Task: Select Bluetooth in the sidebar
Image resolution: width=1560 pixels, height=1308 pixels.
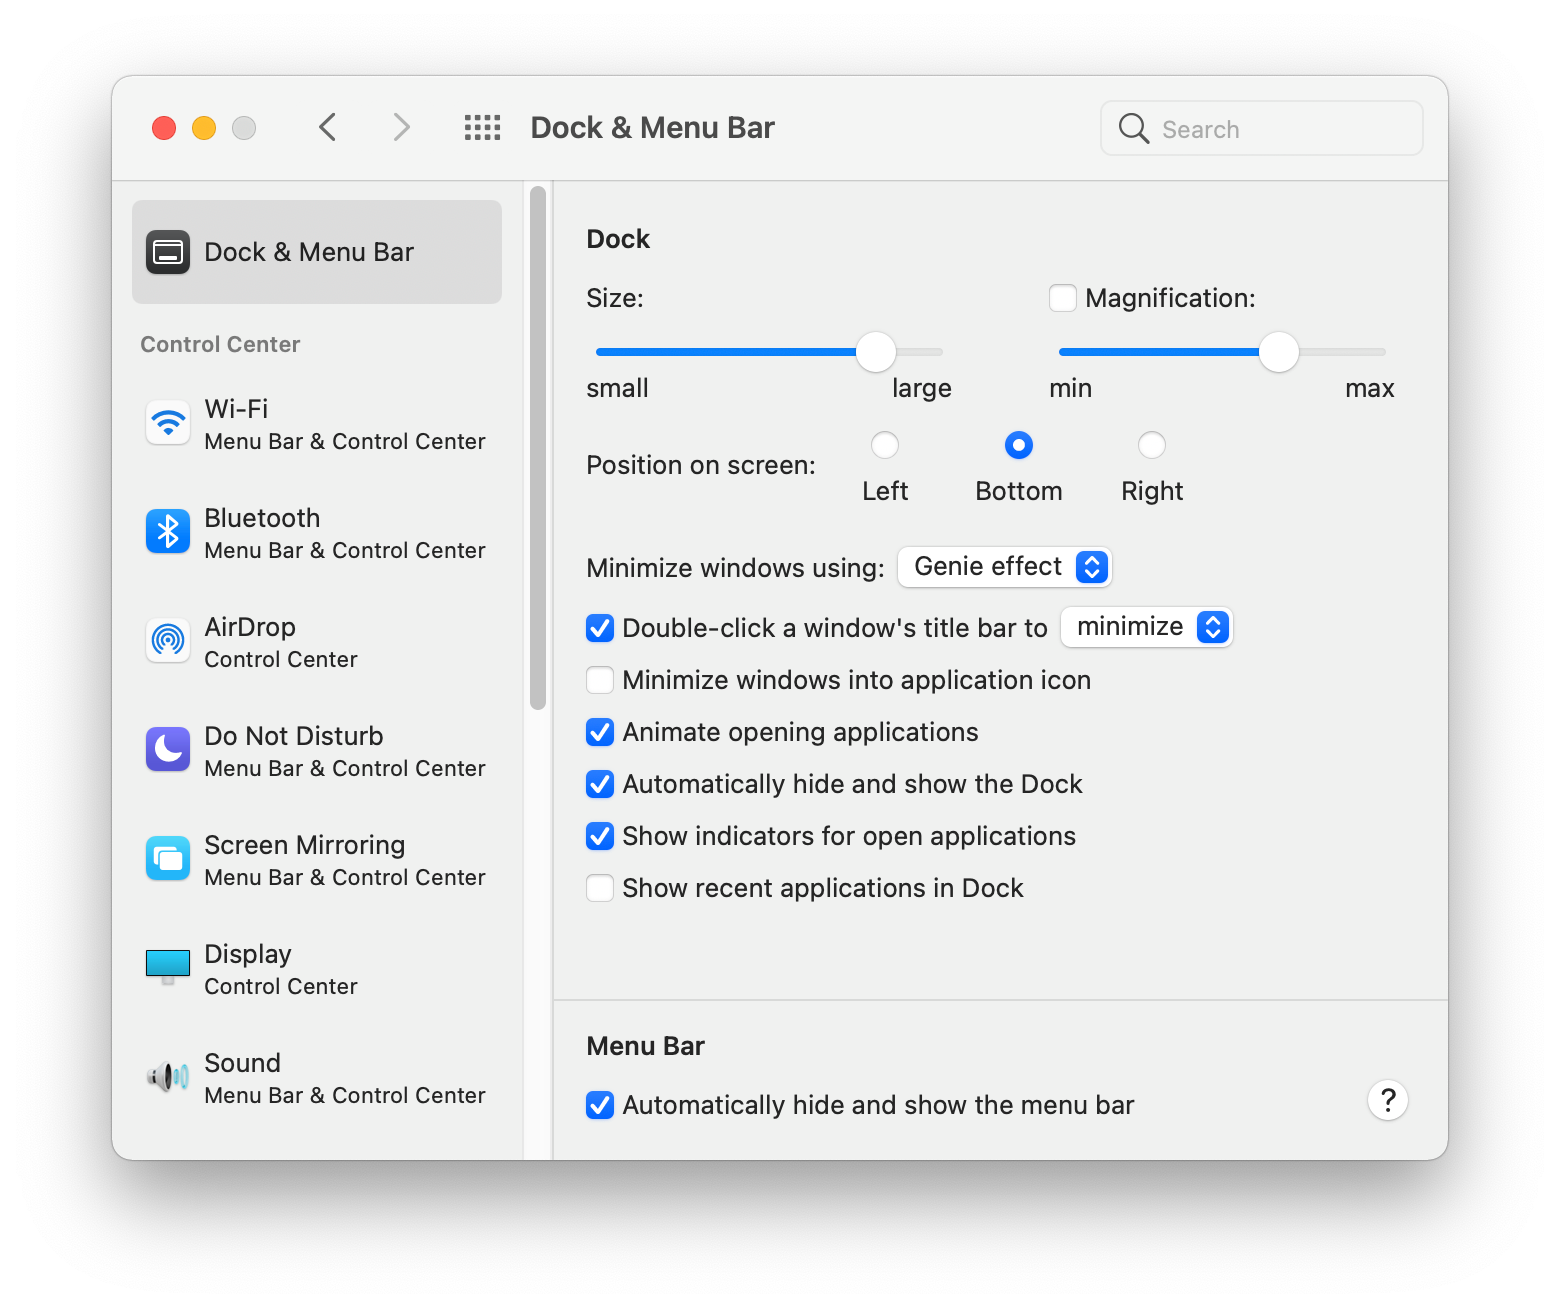Action: [x=317, y=533]
